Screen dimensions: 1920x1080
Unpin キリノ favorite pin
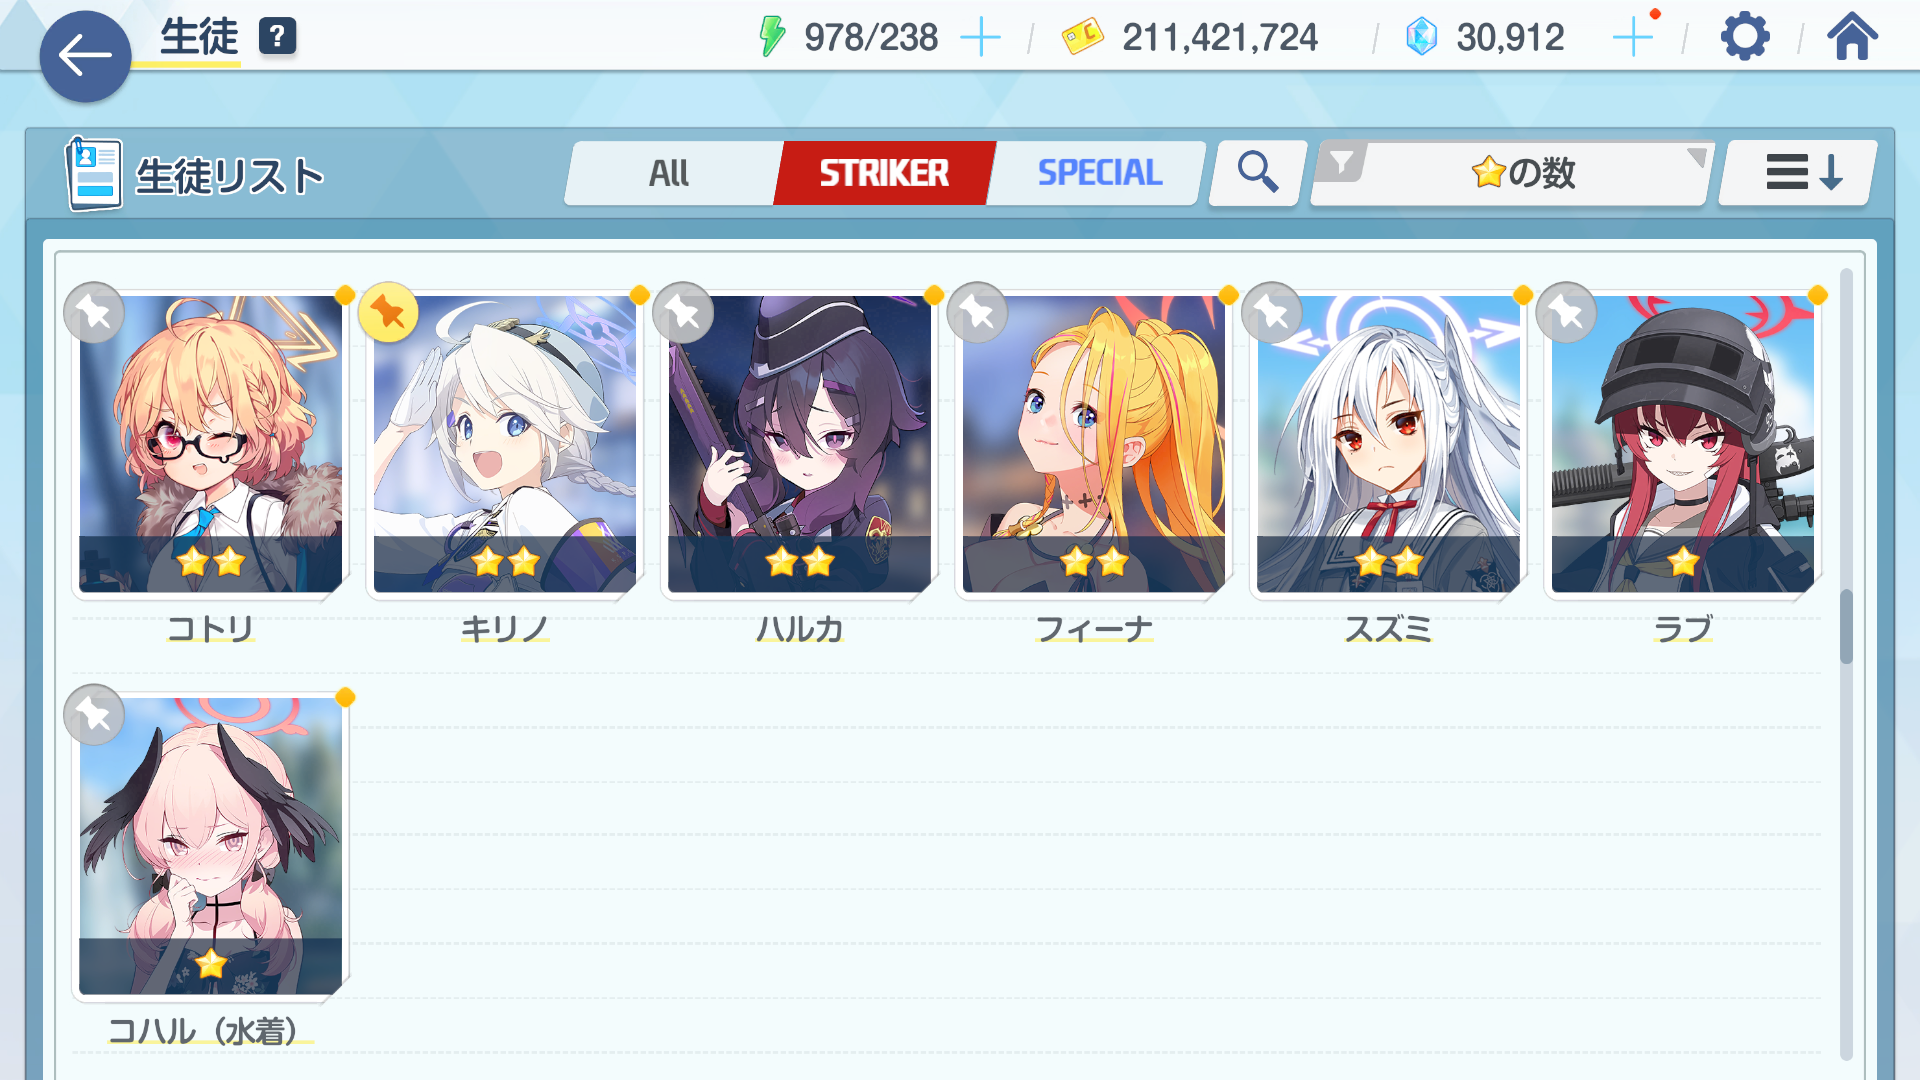tap(388, 313)
